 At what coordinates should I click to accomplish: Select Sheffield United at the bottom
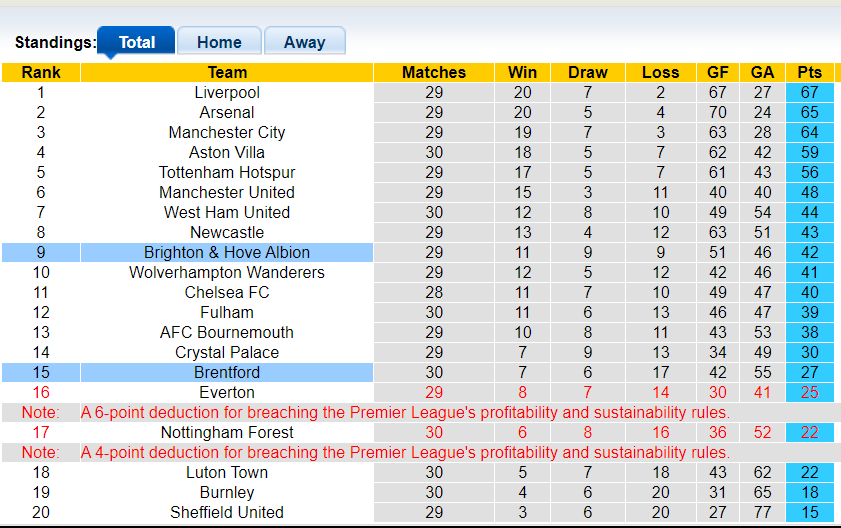[x=227, y=512]
